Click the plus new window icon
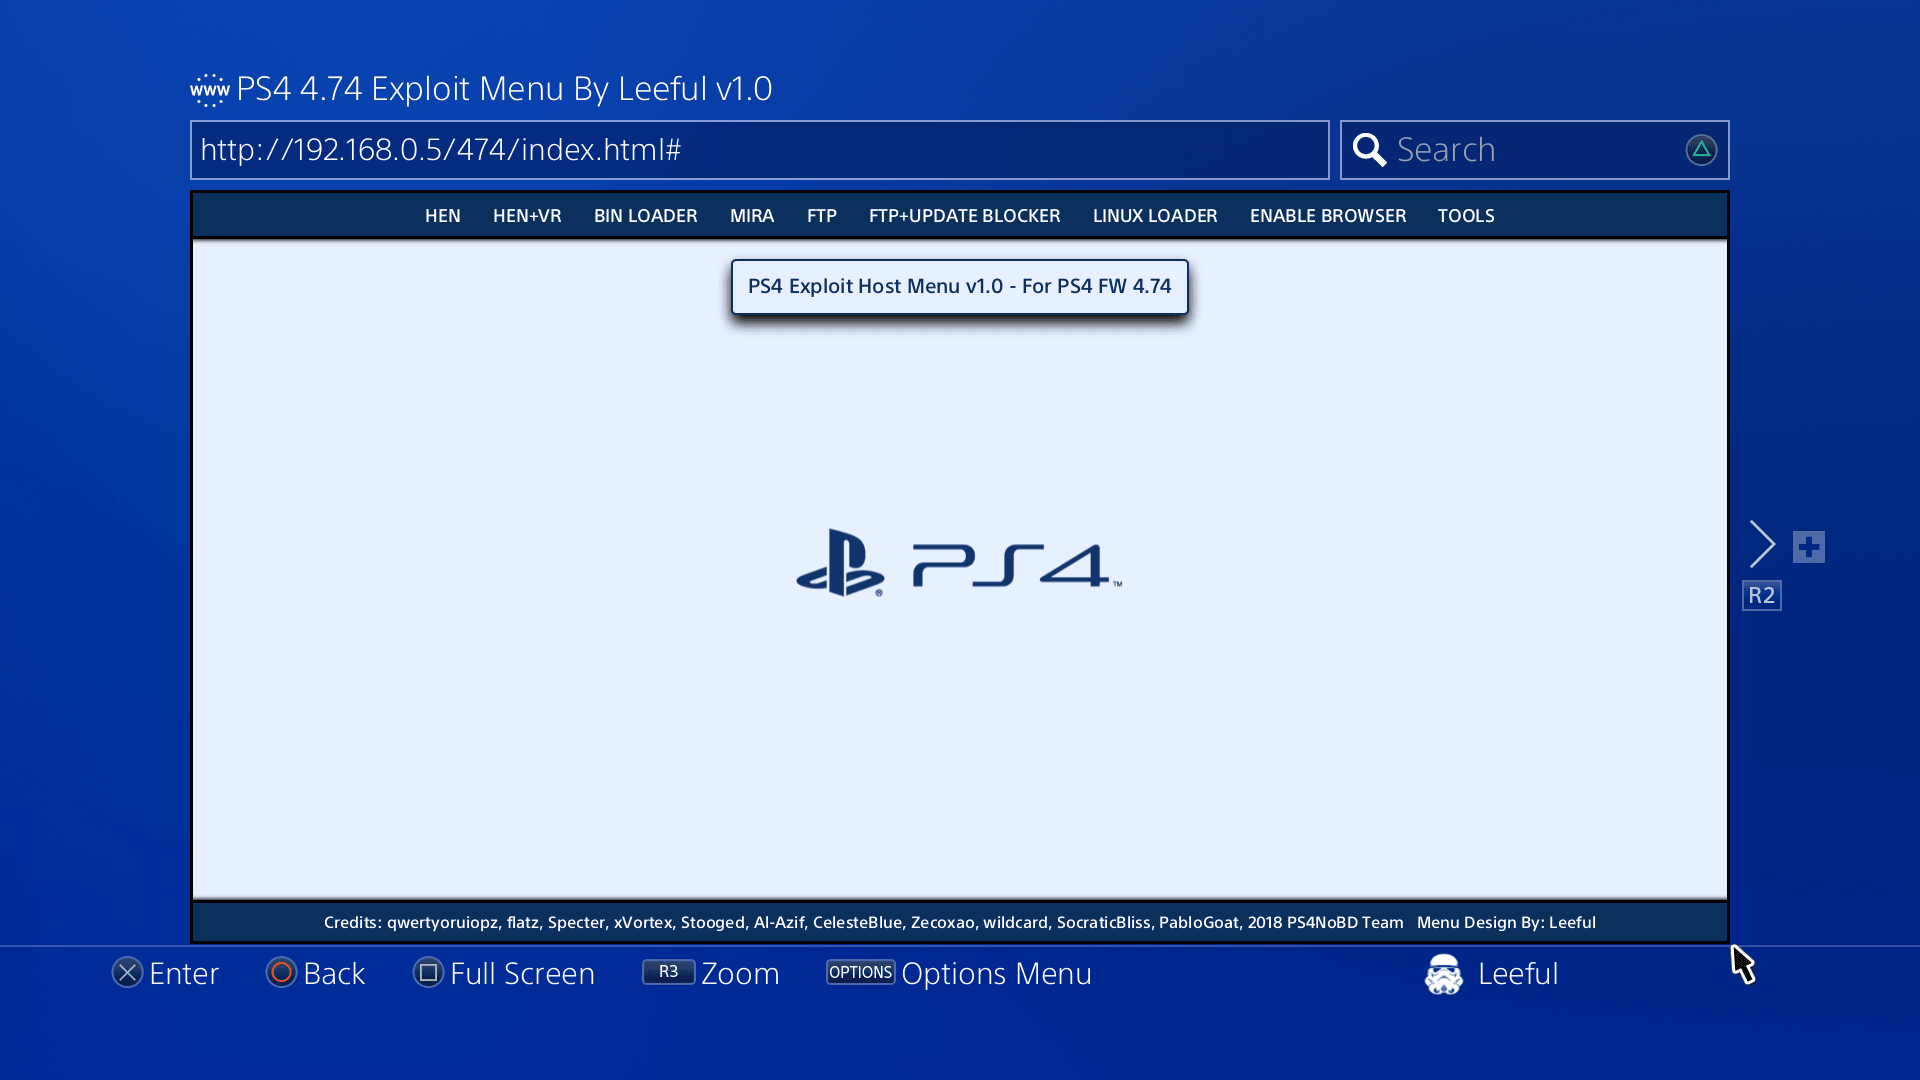The width and height of the screenshot is (1920, 1080). pyautogui.click(x=1808, y=547)
